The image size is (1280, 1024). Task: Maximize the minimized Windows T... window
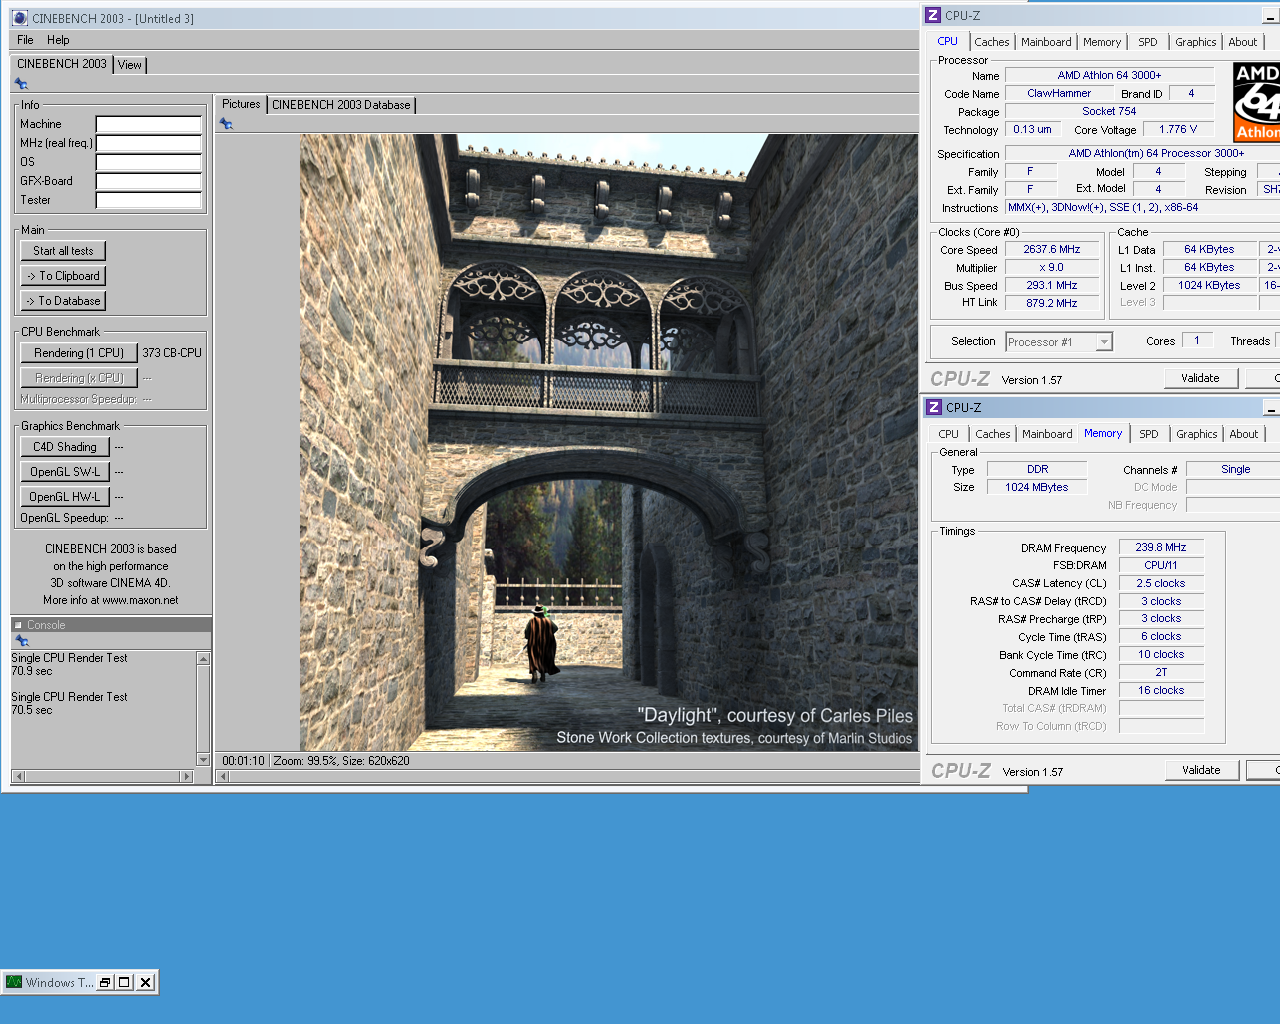[125, 982]
